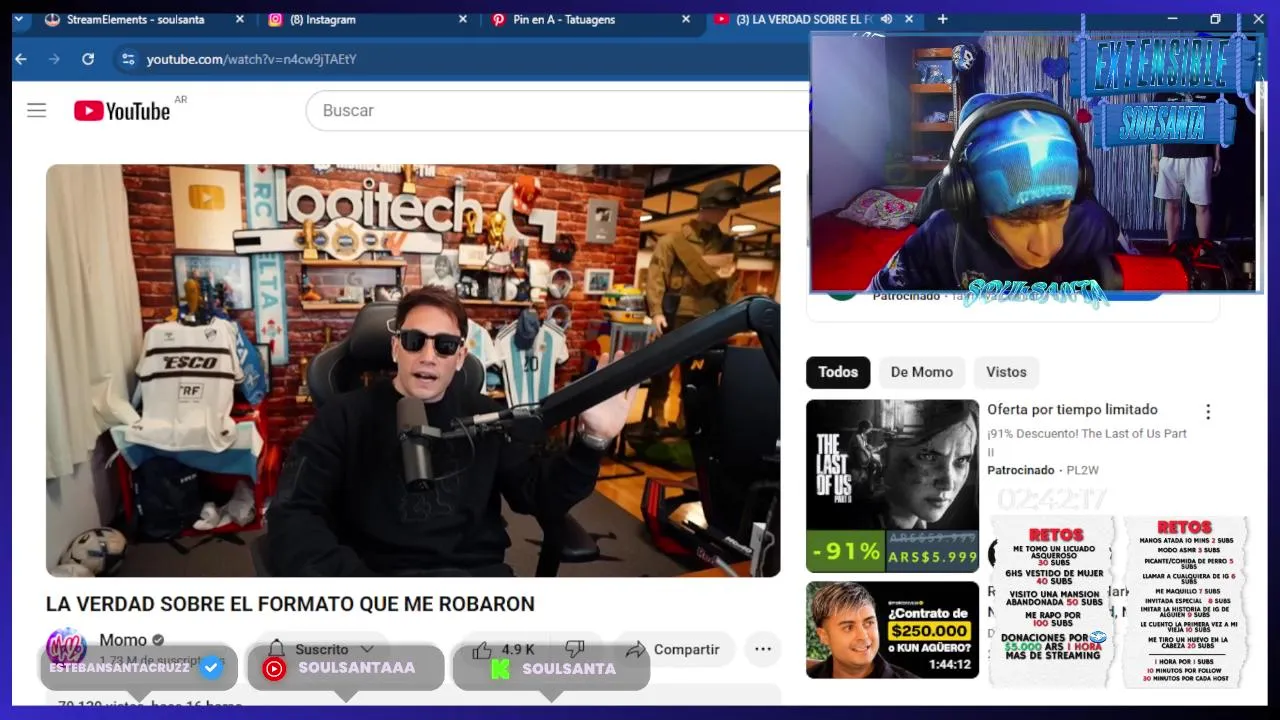Open a new browser tab

coord(942,19)
